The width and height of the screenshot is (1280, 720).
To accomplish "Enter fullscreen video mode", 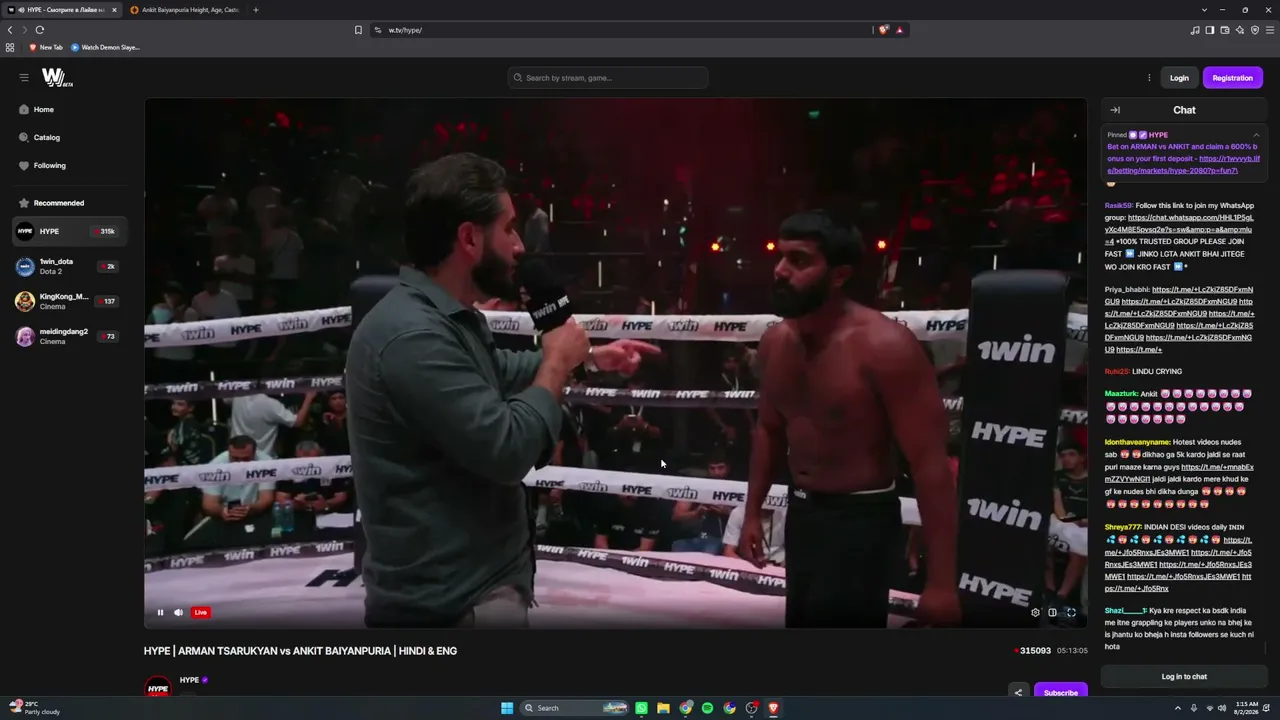I will tap(1071, 612).
